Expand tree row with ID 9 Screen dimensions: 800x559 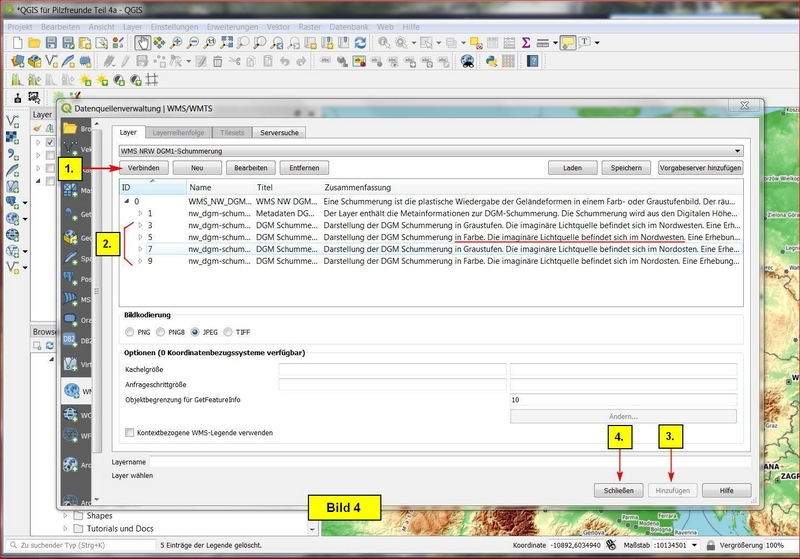(140, 261)
